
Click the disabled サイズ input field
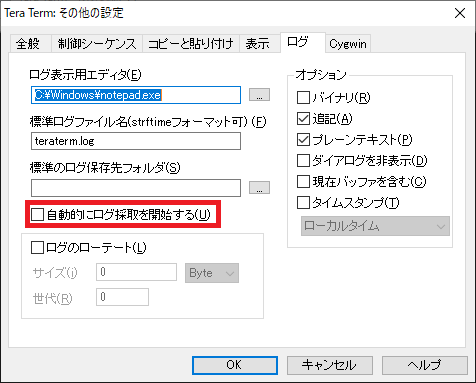(x=137, y=272)
